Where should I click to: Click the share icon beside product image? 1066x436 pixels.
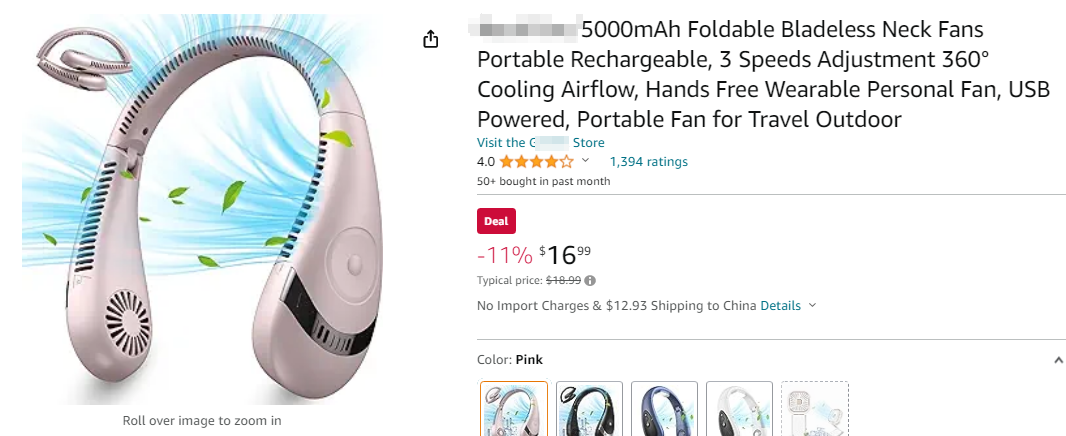(431, 39)
